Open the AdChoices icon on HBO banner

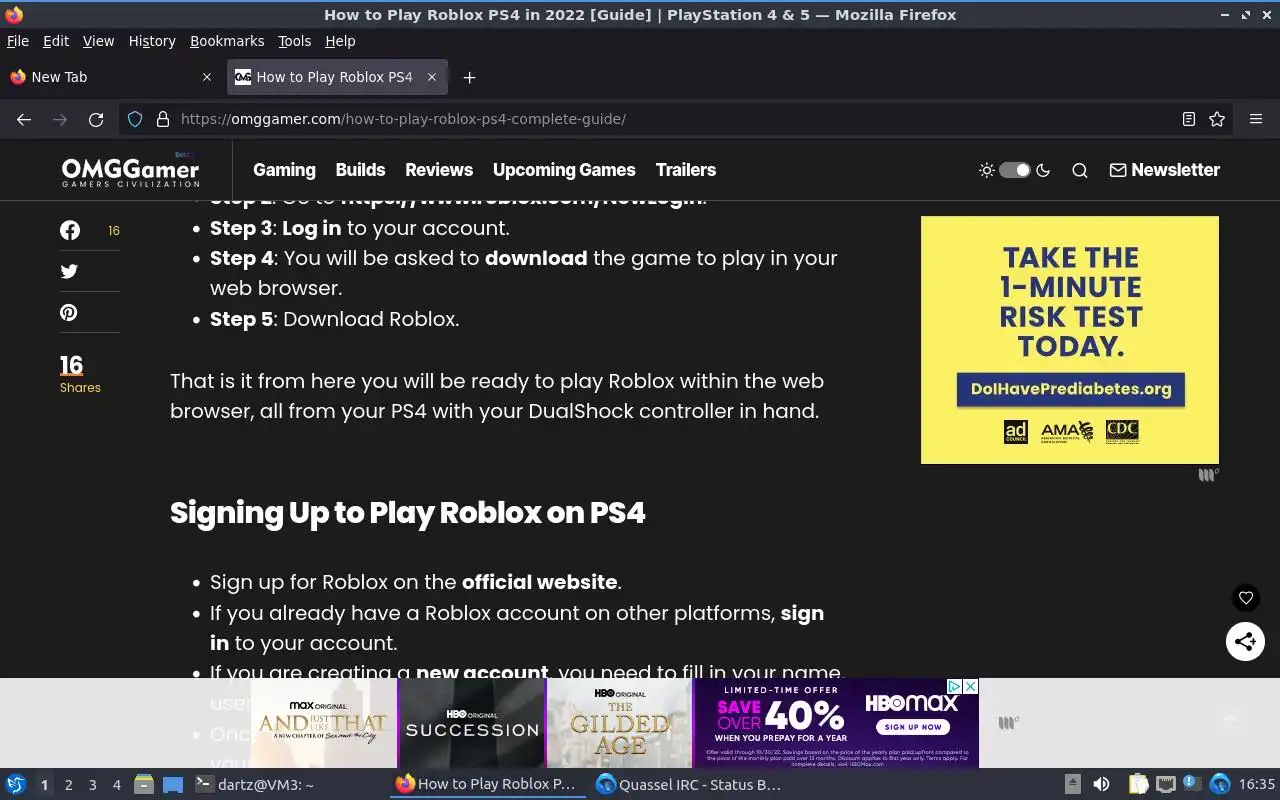point(955,686)
